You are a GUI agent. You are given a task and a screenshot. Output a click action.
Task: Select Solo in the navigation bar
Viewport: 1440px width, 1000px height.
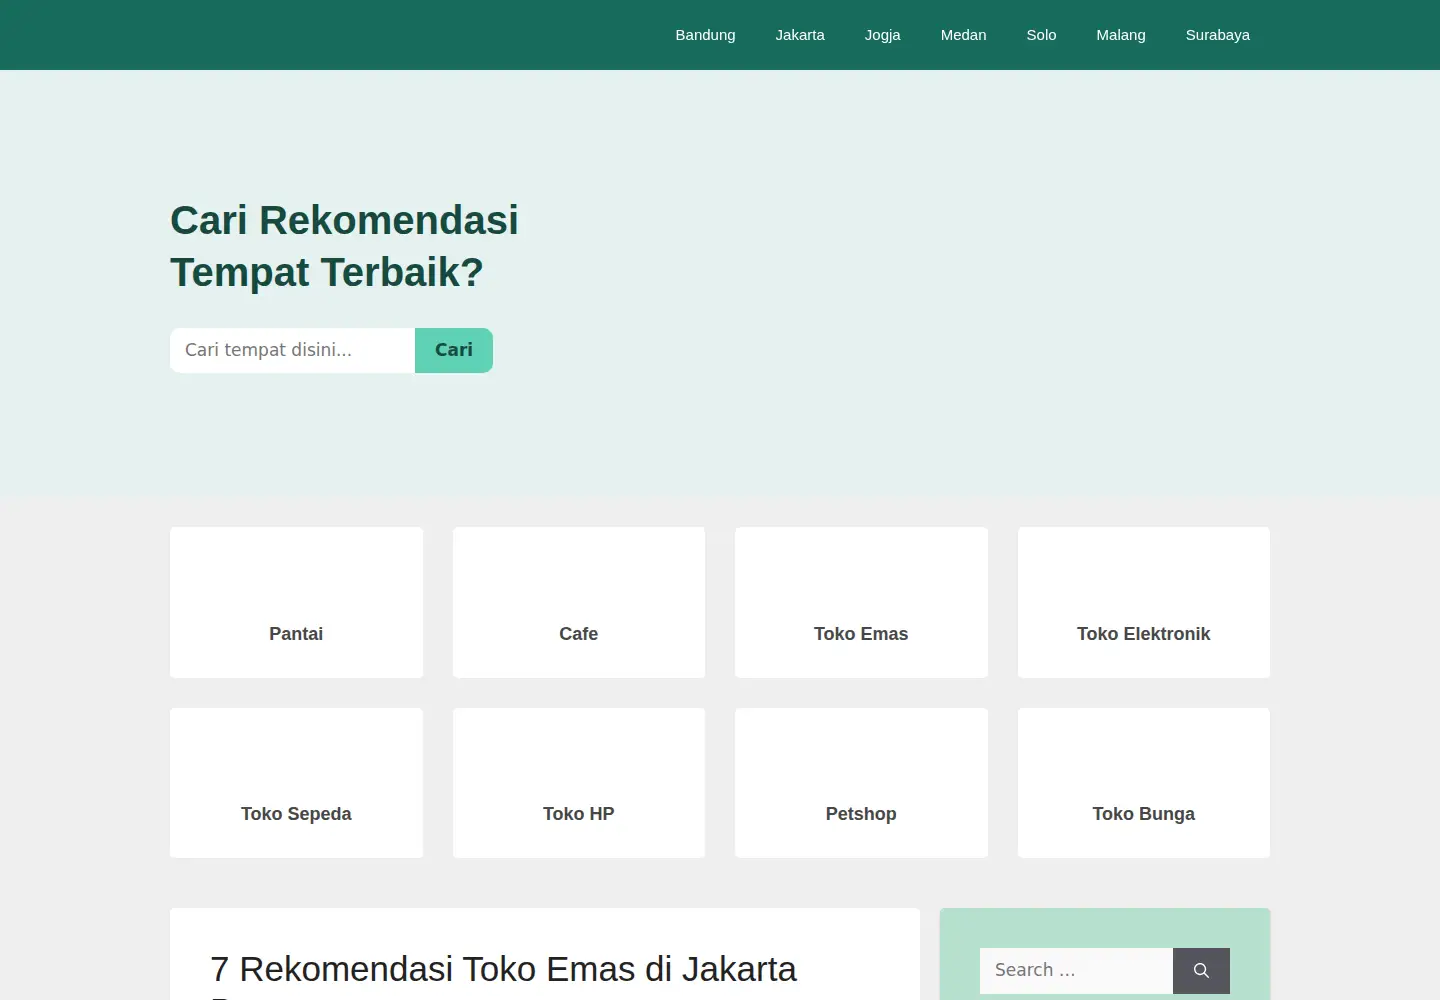pyautogui.click(x=1041, y=35)
